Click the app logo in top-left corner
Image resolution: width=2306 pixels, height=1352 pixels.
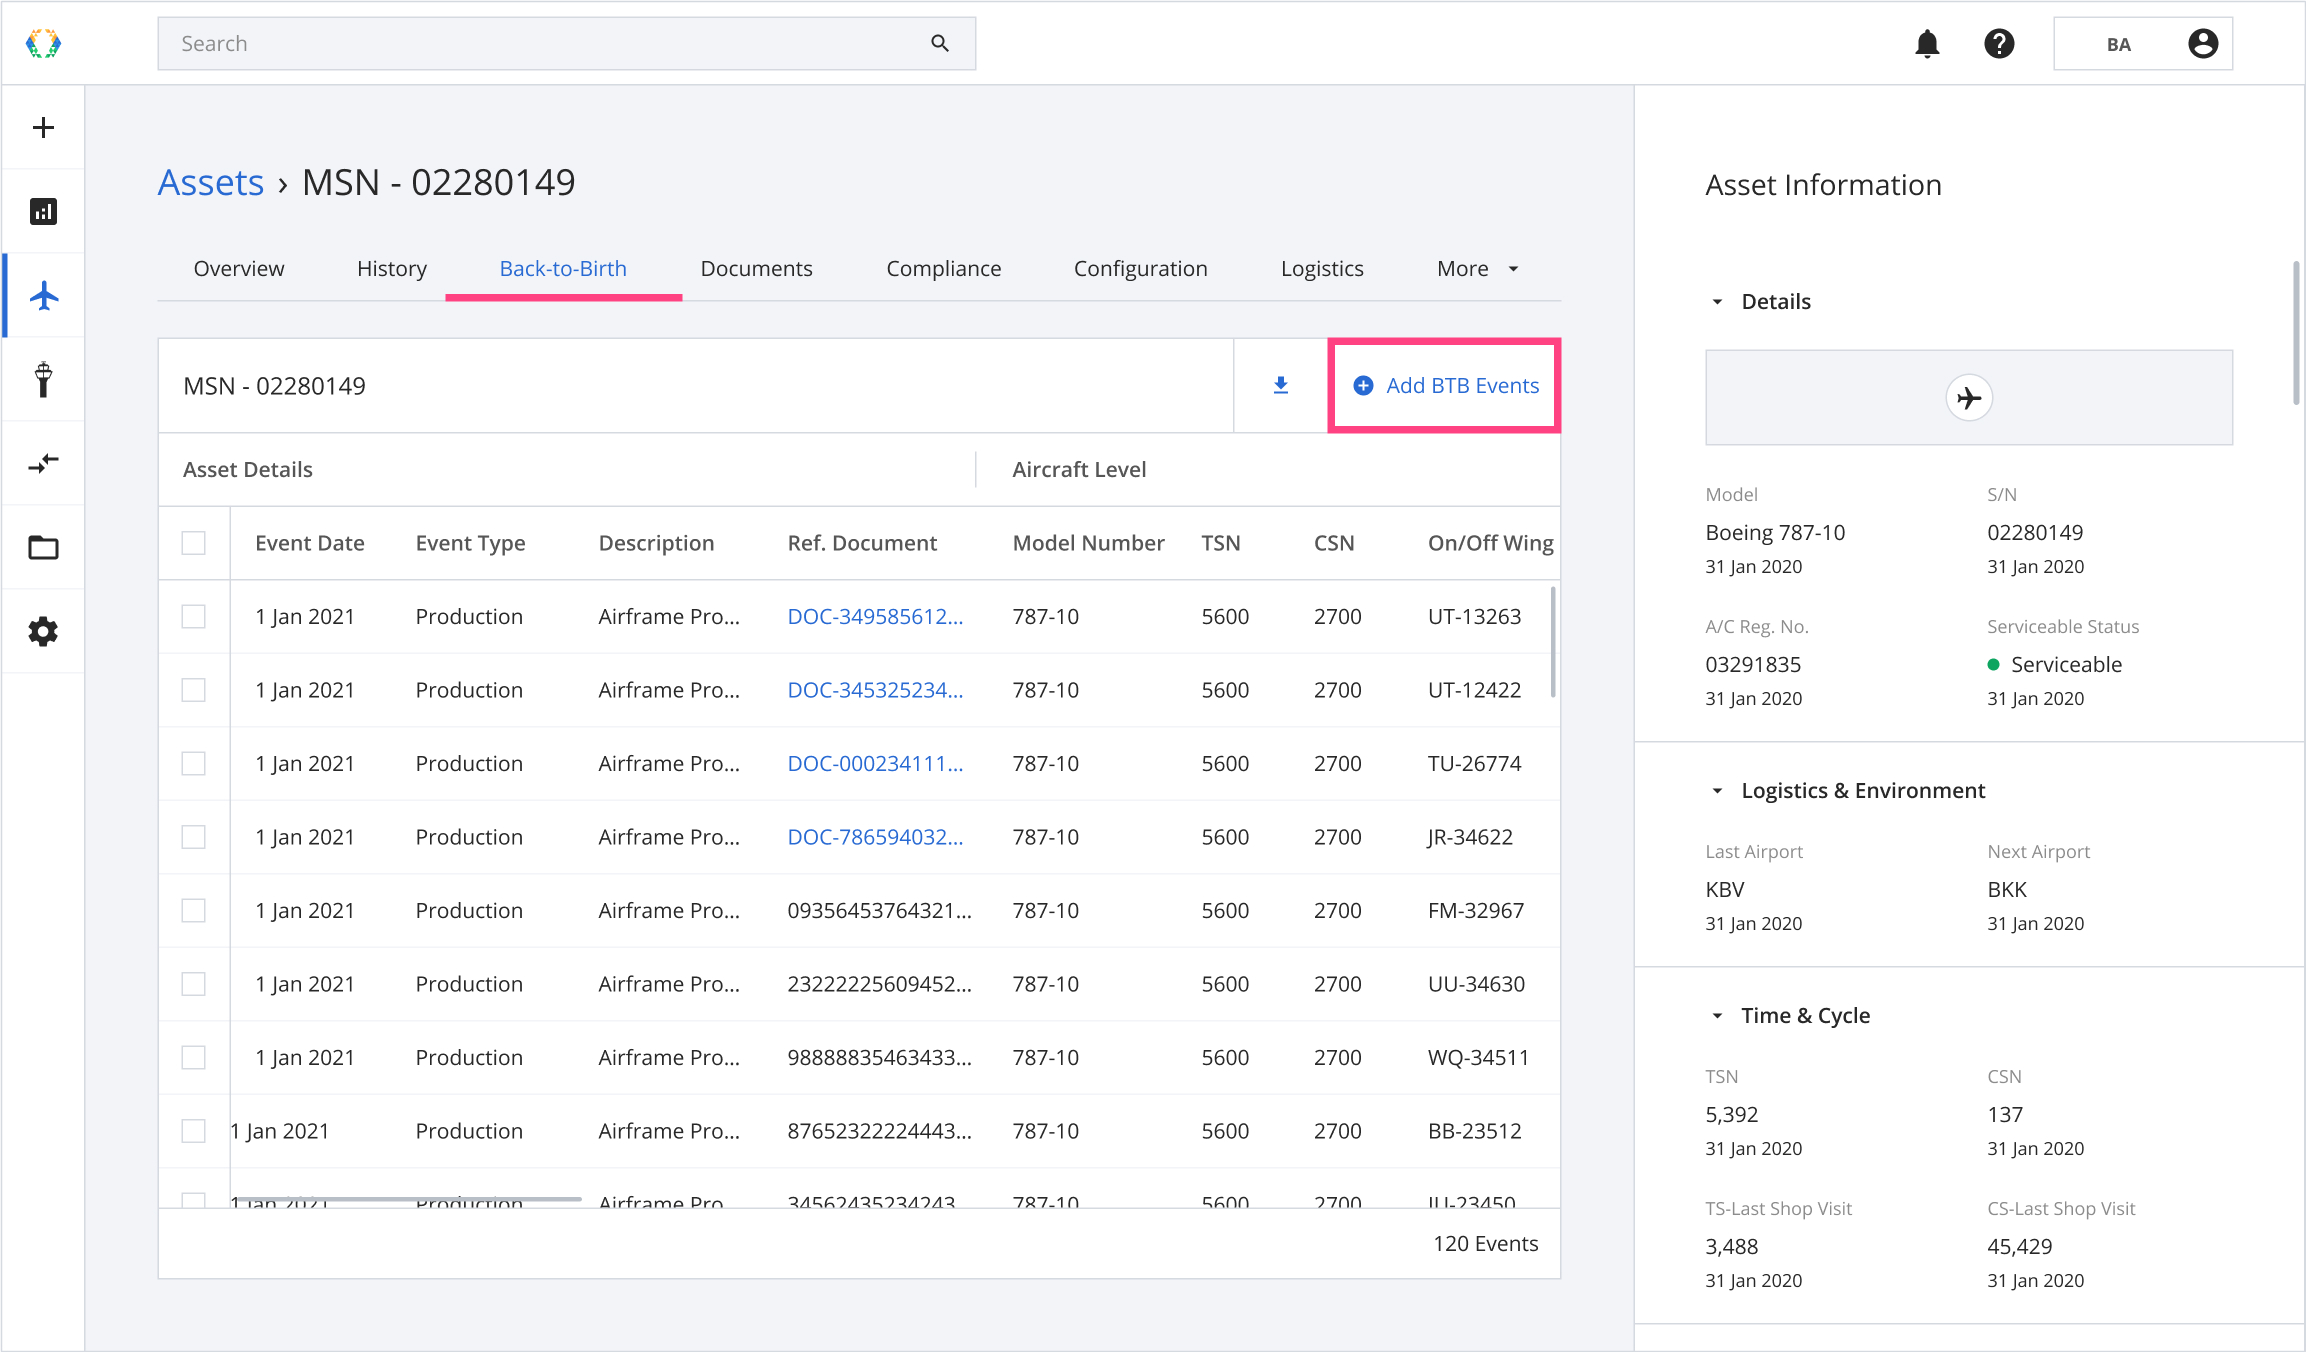(43, 43)
